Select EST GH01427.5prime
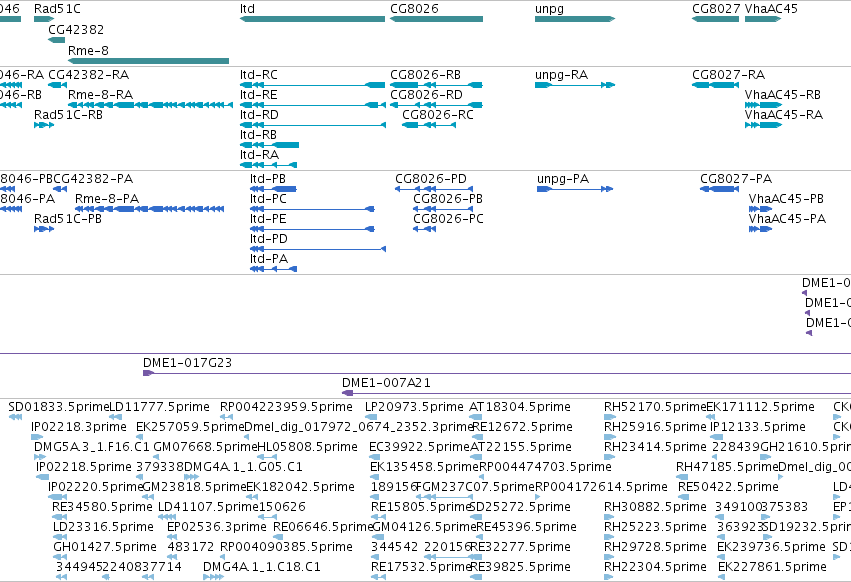The width and height of the screenshot is (851, 582). (x=60, y=557)
